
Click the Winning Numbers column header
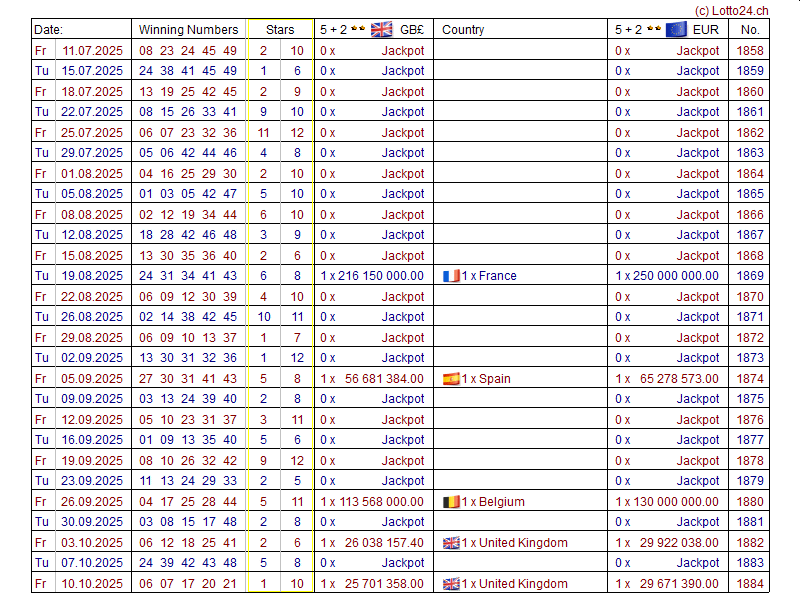click(188, 30)
